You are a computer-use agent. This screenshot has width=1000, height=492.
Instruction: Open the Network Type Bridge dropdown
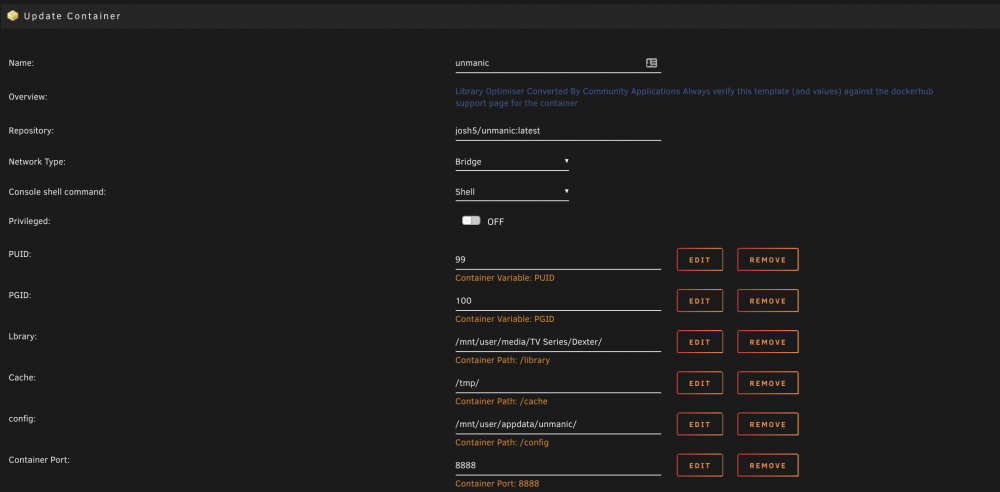click(x=512, y=162)
